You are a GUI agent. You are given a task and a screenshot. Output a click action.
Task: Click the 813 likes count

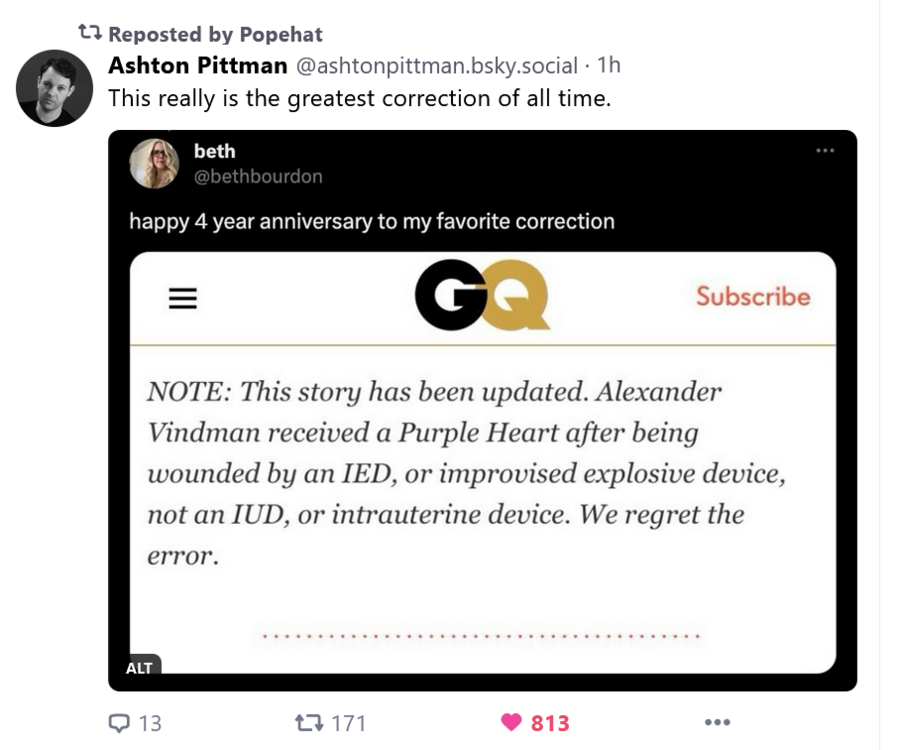550,723
